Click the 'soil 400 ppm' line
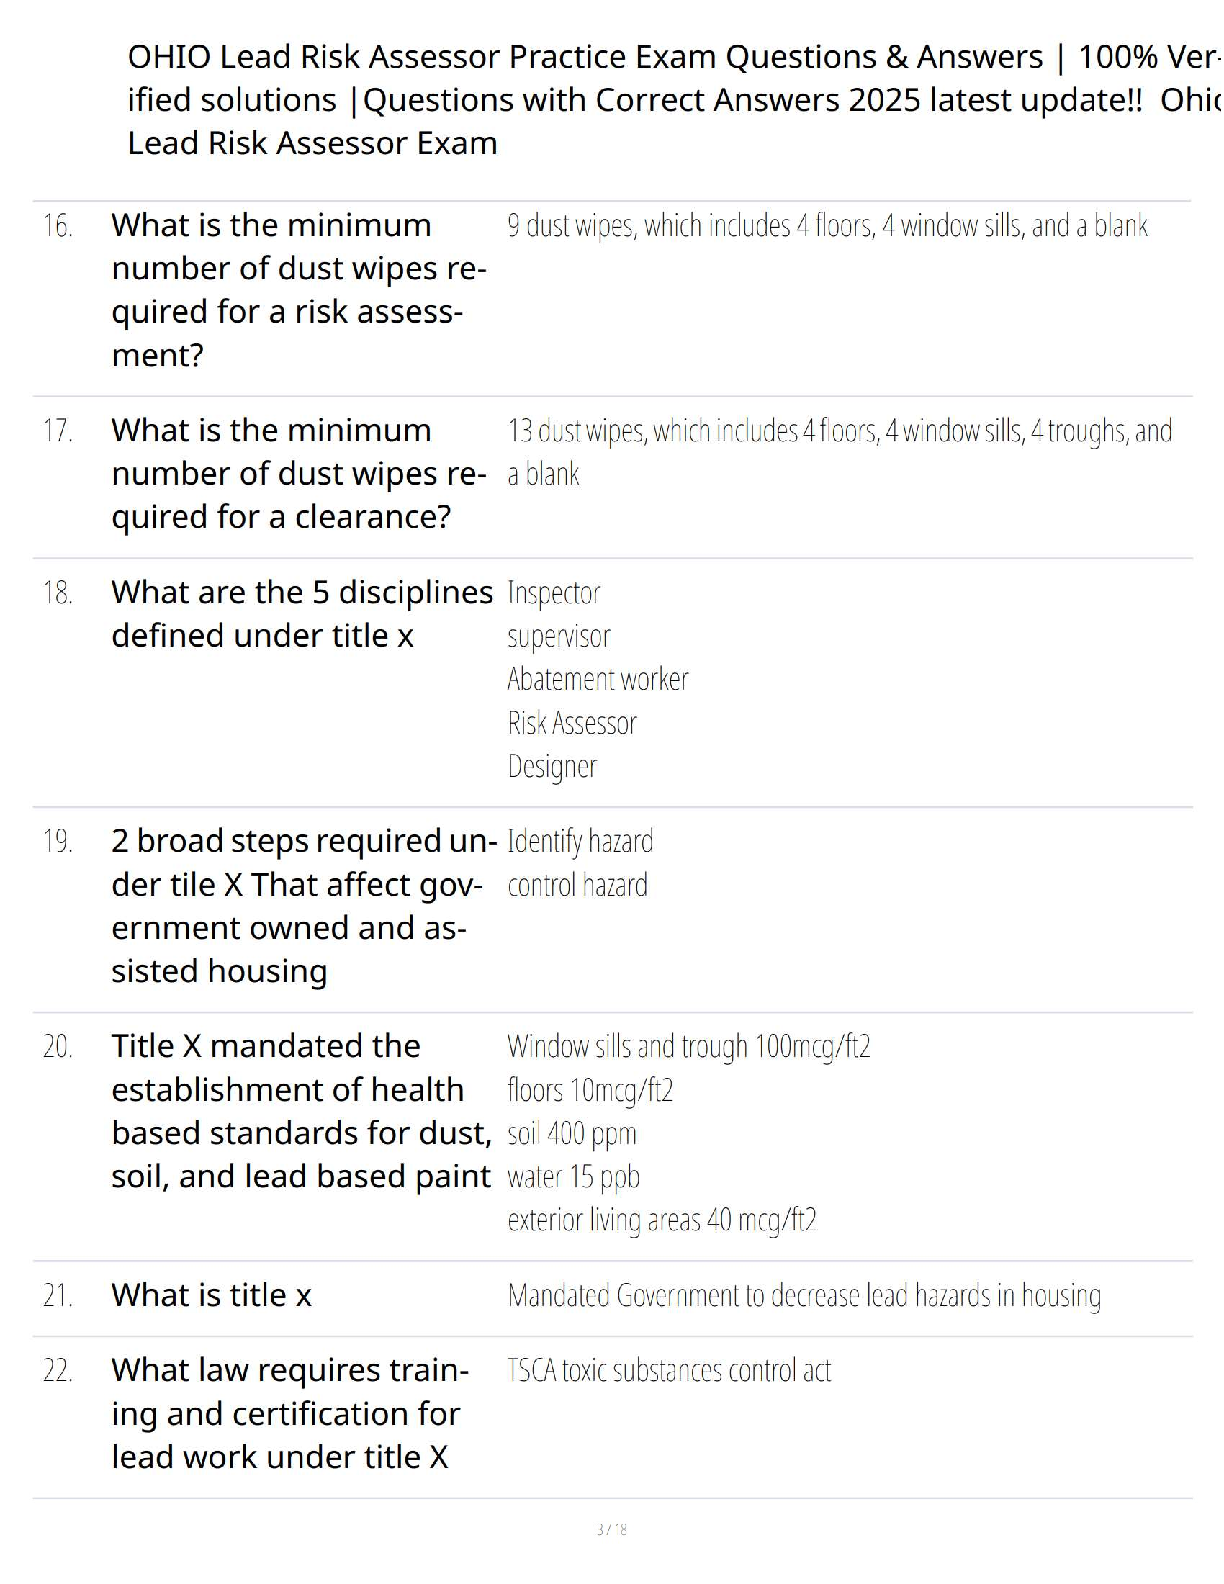The height and width of the screenshot is (1584, 1224). coord(571,1134)
